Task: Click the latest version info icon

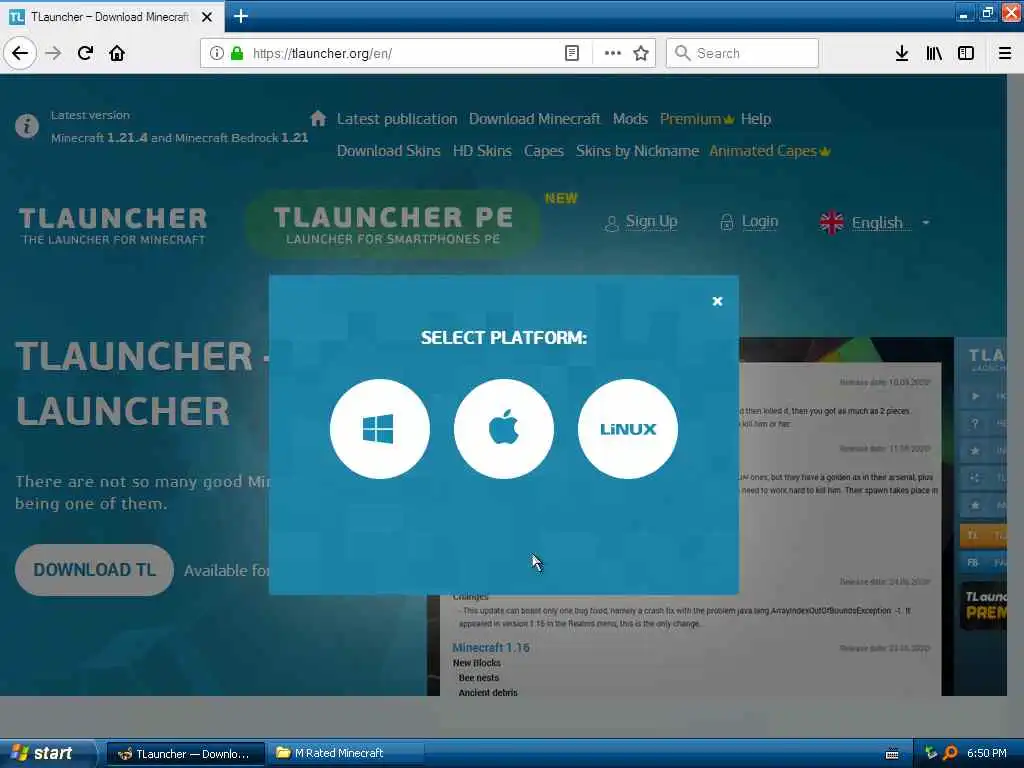Action: tap(27, 125)
